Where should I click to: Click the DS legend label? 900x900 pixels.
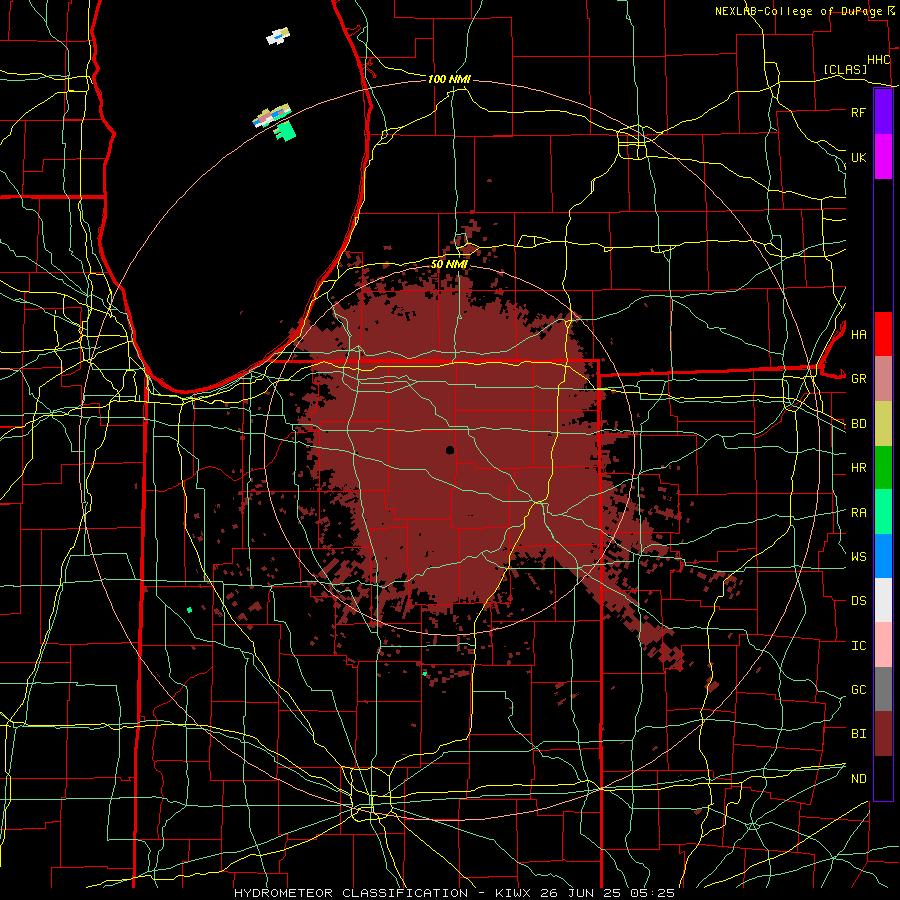[x=858, y=601]
